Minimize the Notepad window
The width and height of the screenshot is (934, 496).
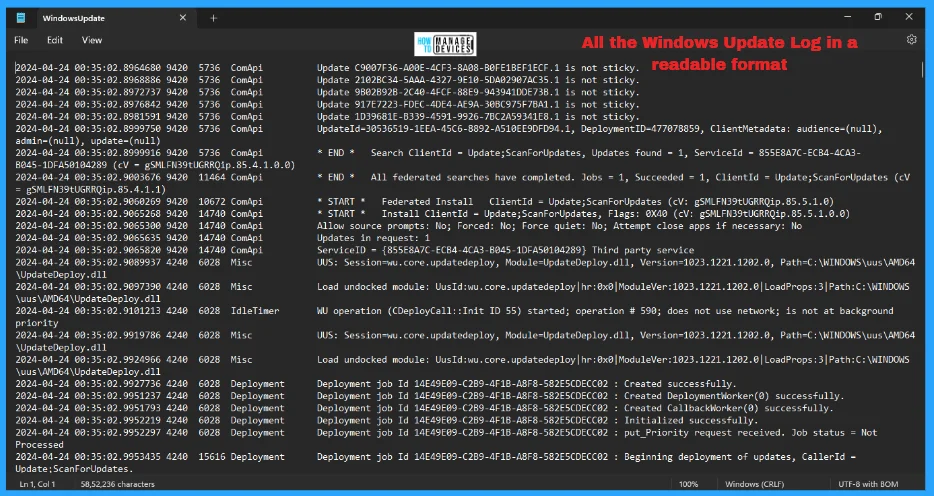click(846, 17)
